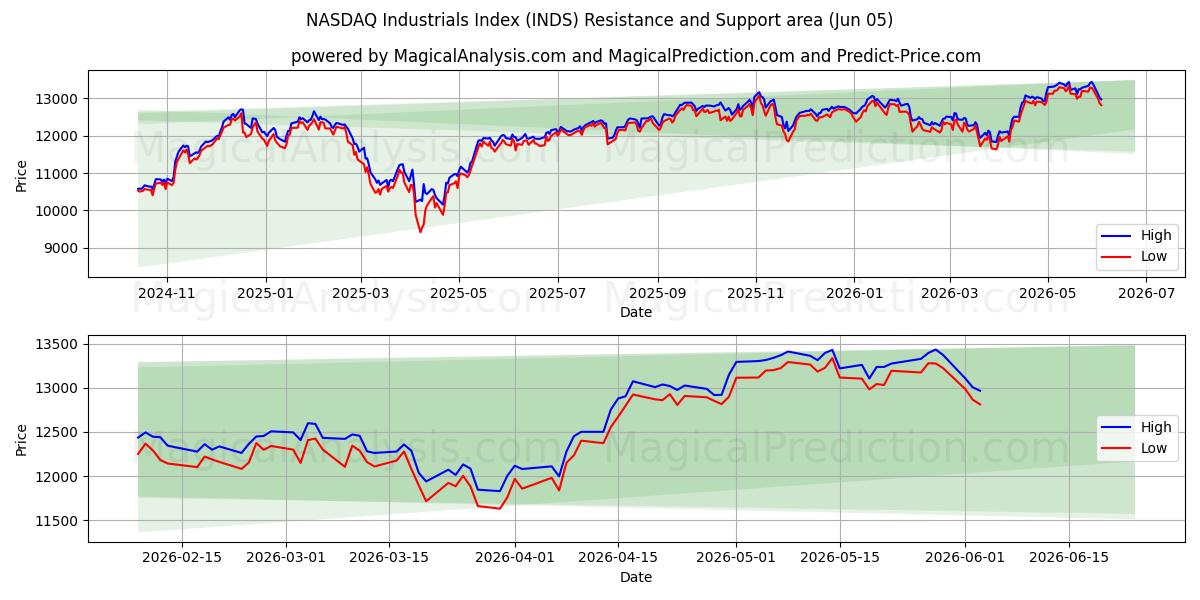
Task: Click the '2024-11' date label on the top chart
Action: [x=166, y=294]
